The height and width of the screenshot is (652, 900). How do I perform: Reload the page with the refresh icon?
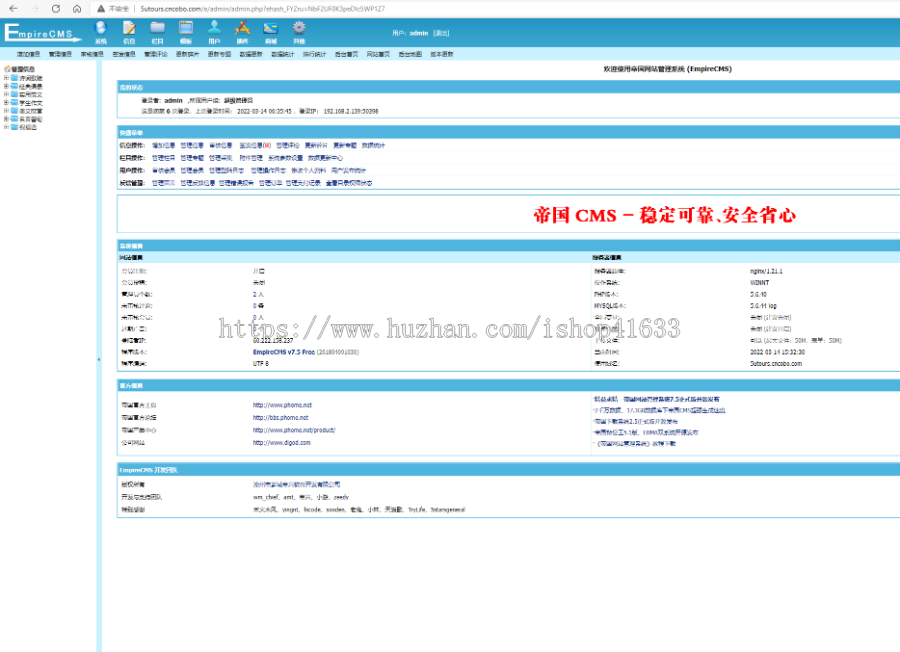click(x=56, y=9)
